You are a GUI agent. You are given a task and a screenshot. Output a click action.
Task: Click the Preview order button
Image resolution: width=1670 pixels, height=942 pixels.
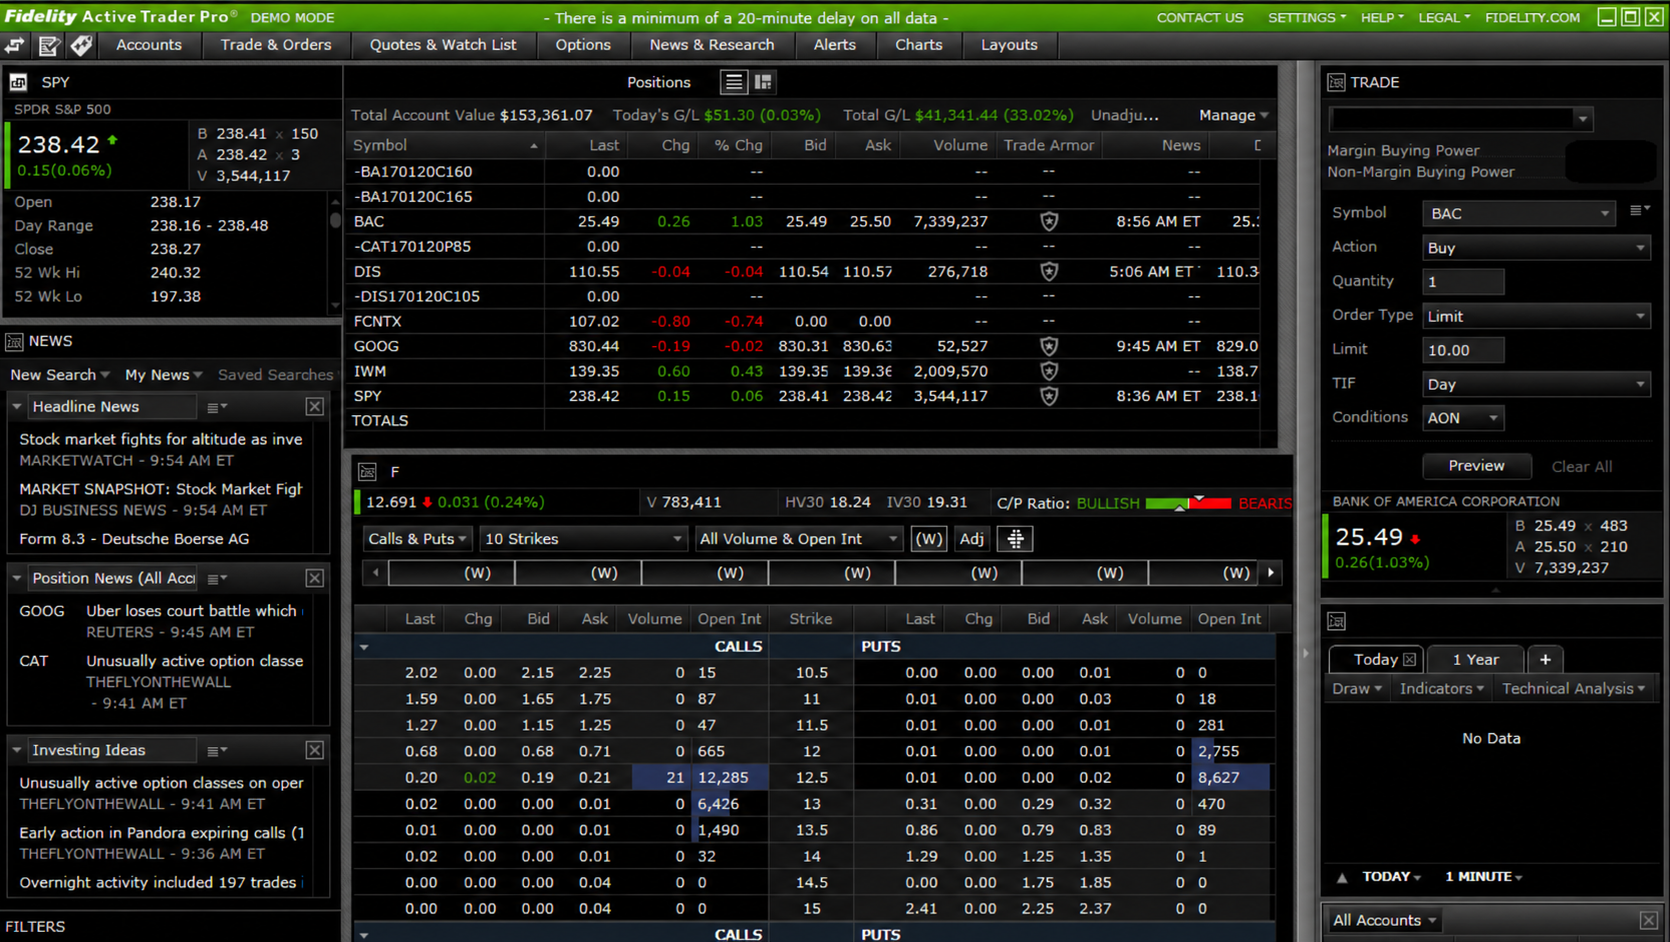(1476, 466)
